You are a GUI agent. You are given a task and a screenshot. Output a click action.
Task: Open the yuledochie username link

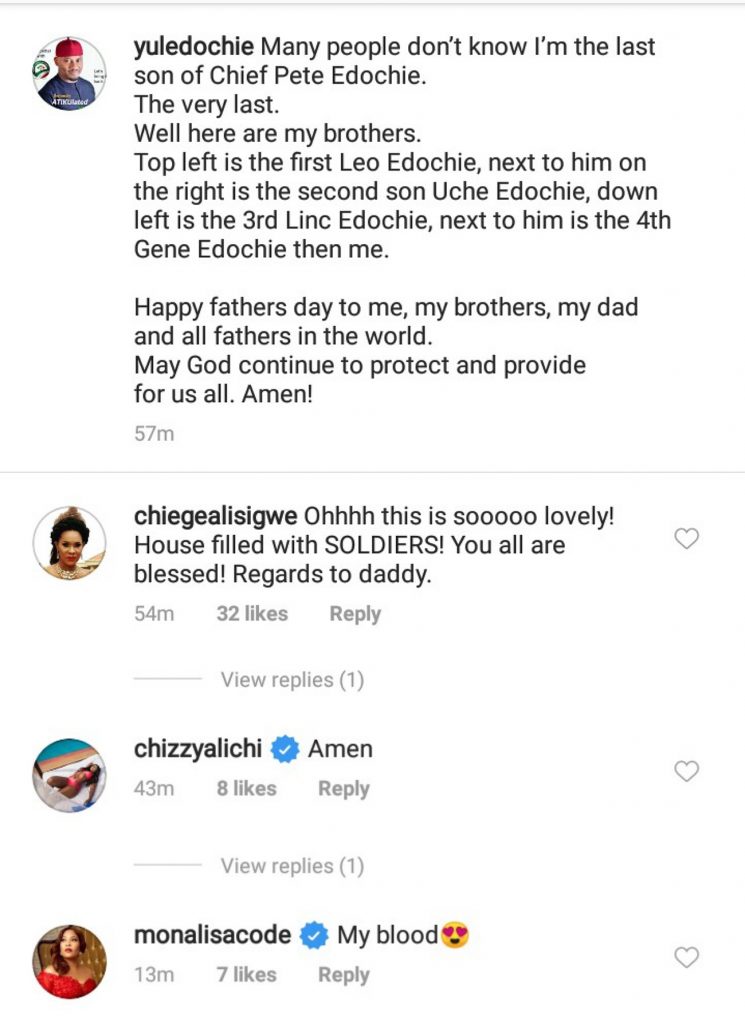coord(194,46)
